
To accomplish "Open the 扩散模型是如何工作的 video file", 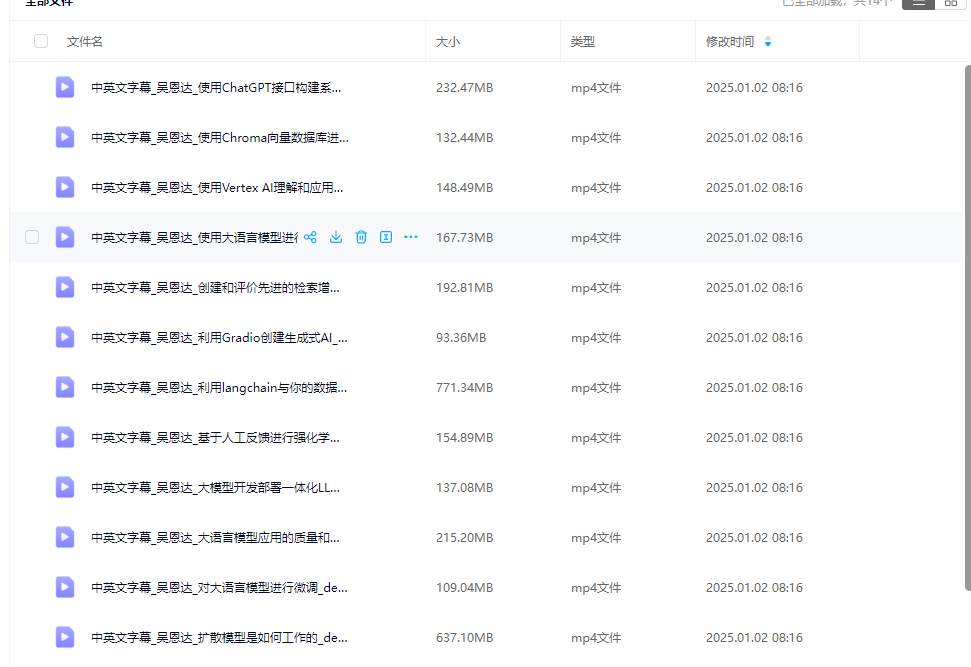I will pos(219,637).
